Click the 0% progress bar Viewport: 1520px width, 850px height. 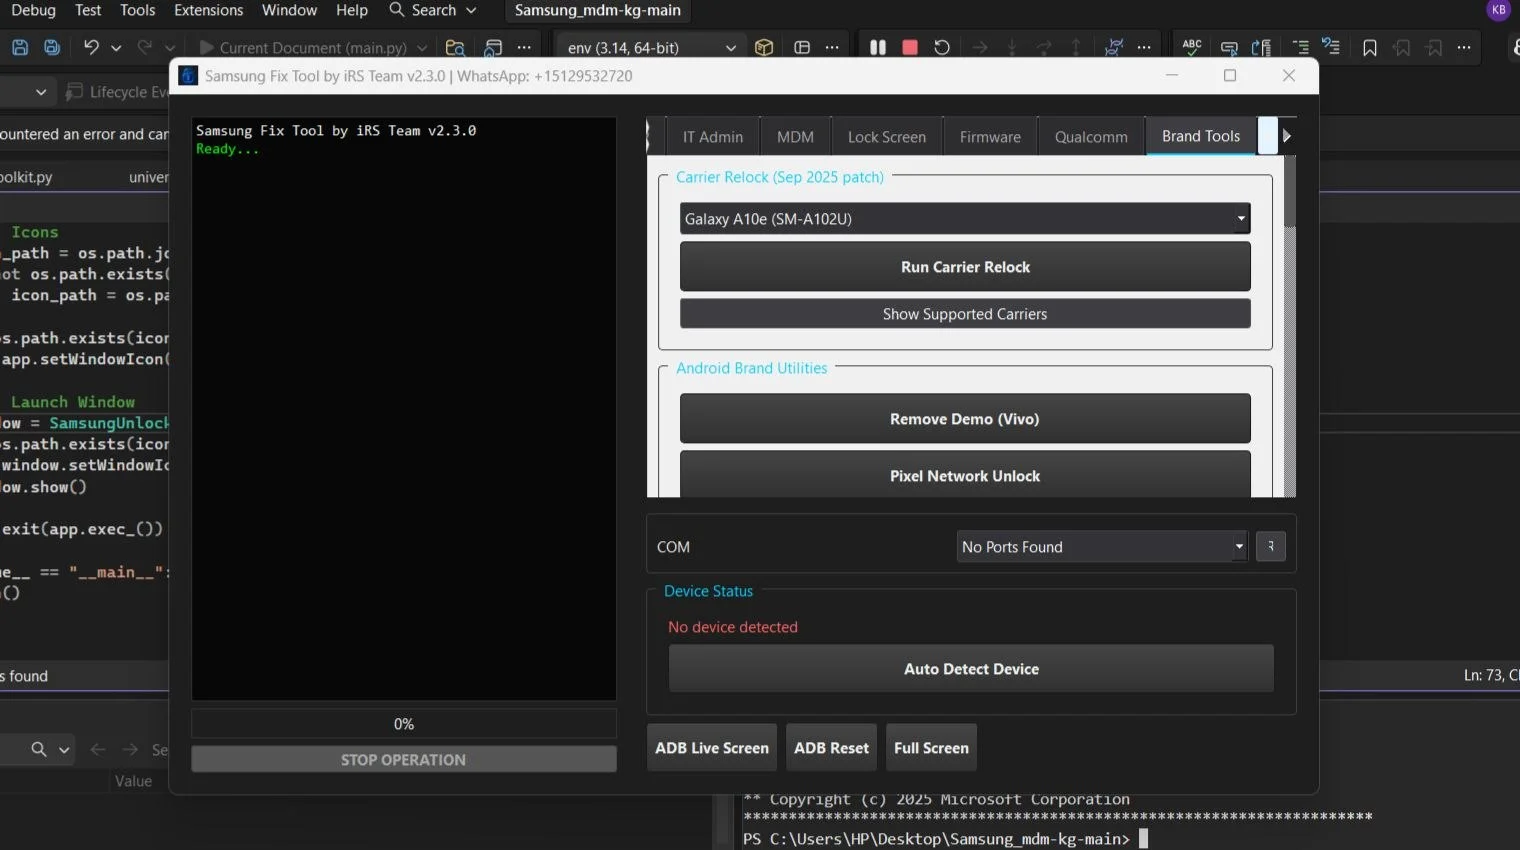pos(404,724)
